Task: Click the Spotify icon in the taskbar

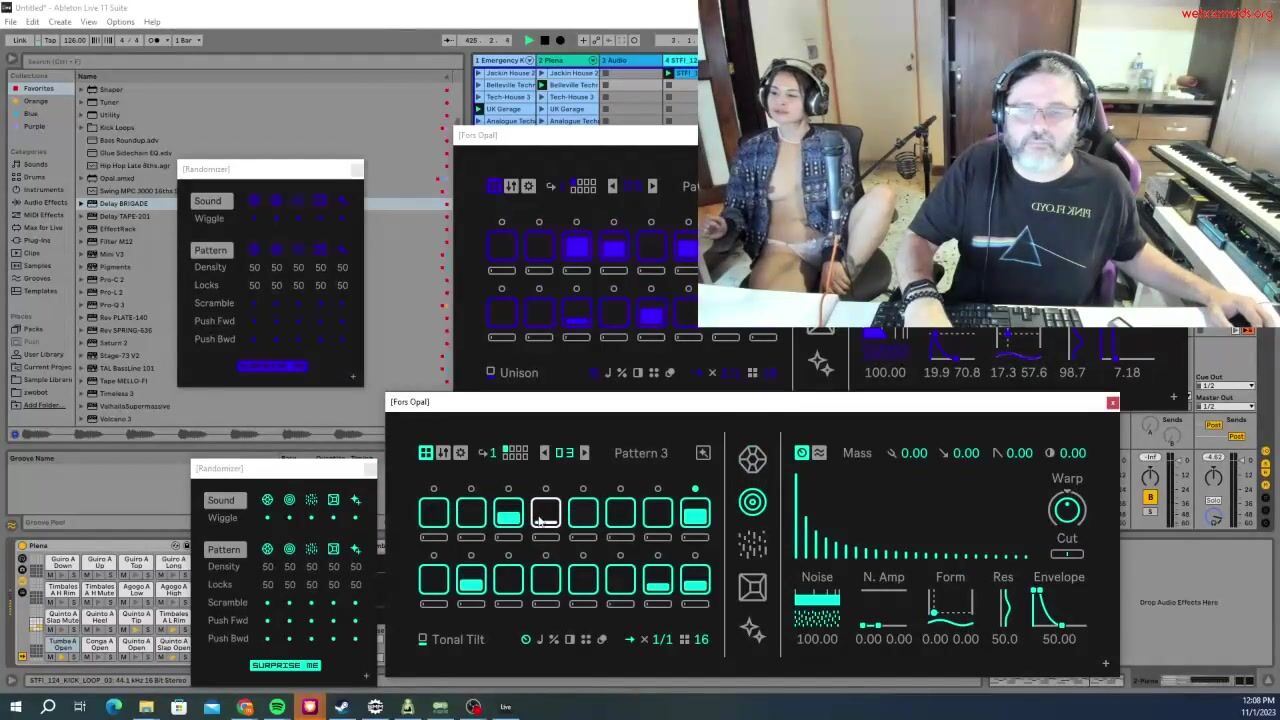Action: (277, 707)
